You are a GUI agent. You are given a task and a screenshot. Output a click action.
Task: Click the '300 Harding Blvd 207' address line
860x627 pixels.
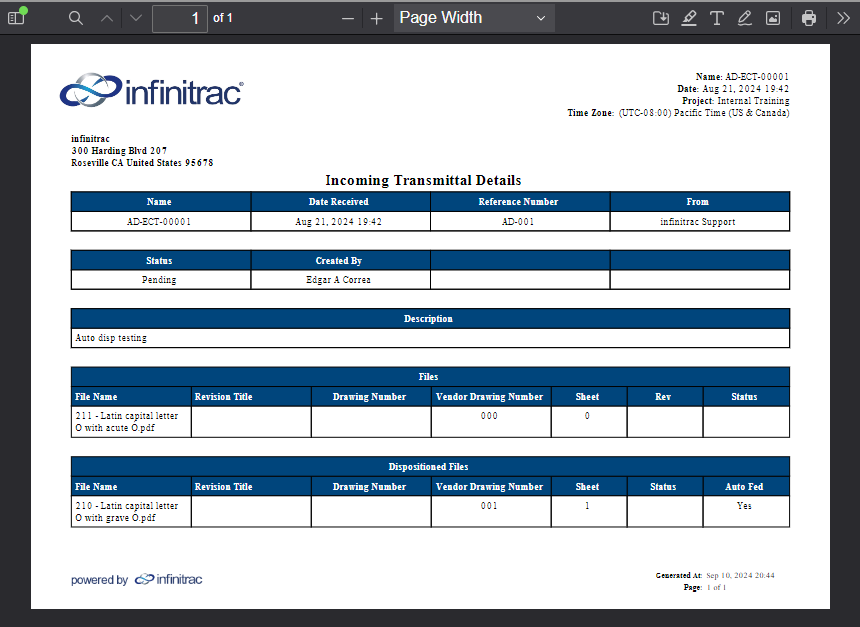[119, 151]
